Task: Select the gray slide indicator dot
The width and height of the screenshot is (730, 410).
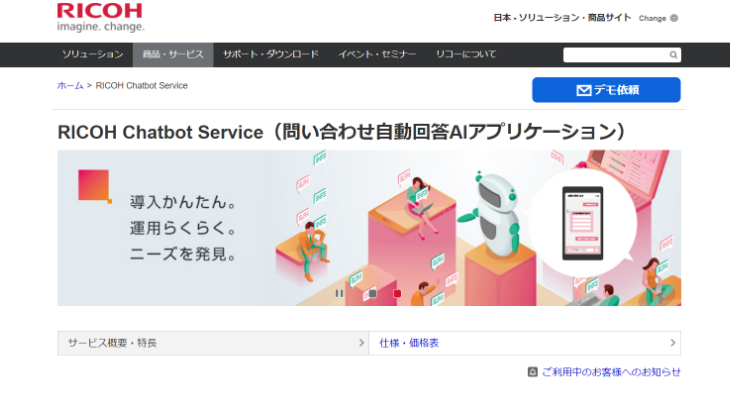Action: point(372,293)
